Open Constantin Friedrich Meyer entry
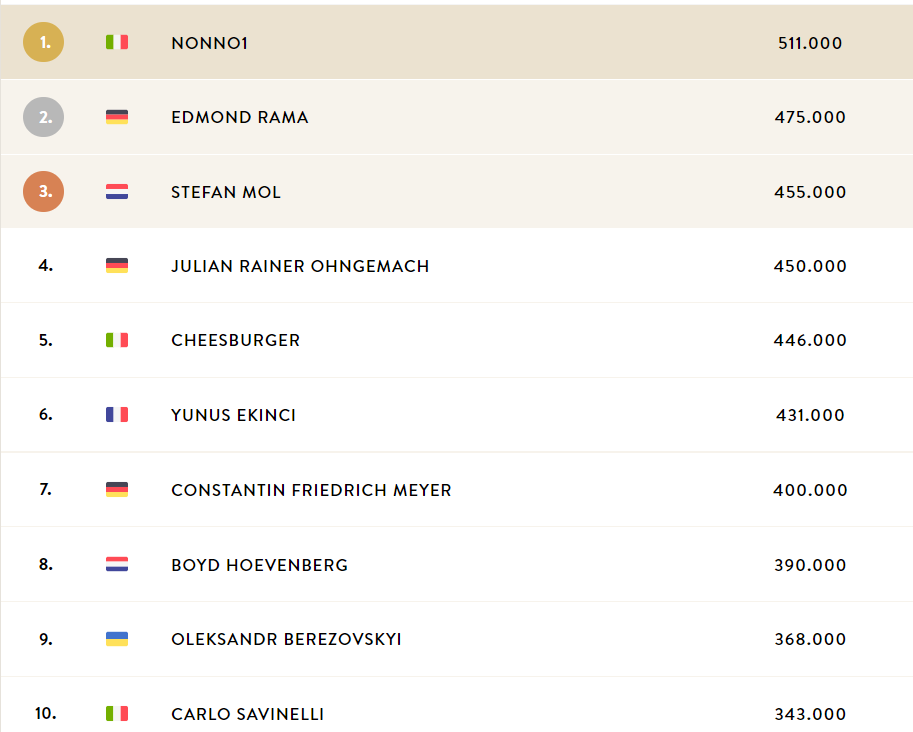The height and width of the screenshot is (732, 913). [312, 490]
